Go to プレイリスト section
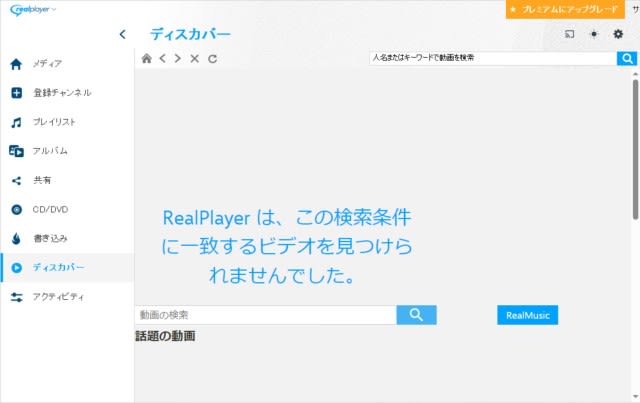 (x=54, y=122)
